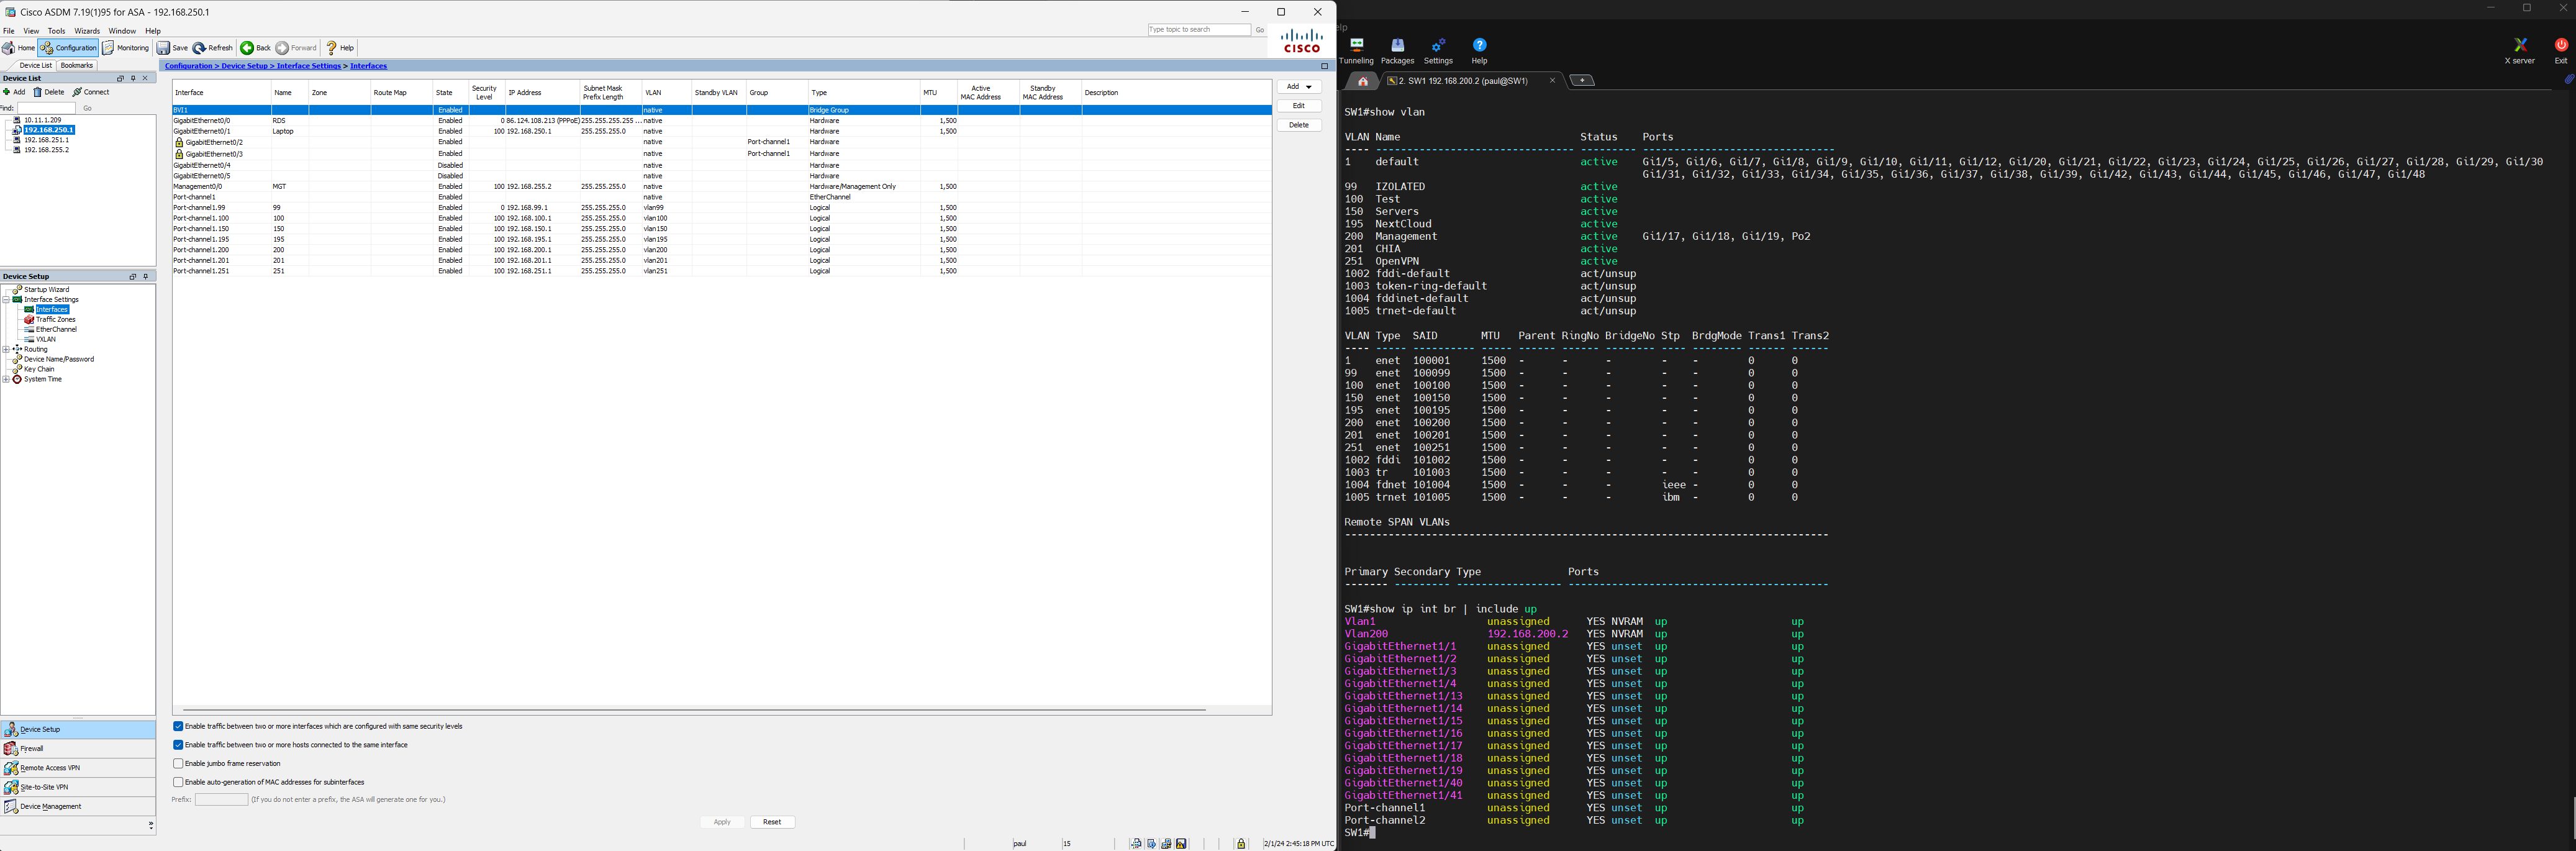2576x851 pixels.
Task: Select device 10.11.1.209 in Device List
Action: [x=42, y=120]
